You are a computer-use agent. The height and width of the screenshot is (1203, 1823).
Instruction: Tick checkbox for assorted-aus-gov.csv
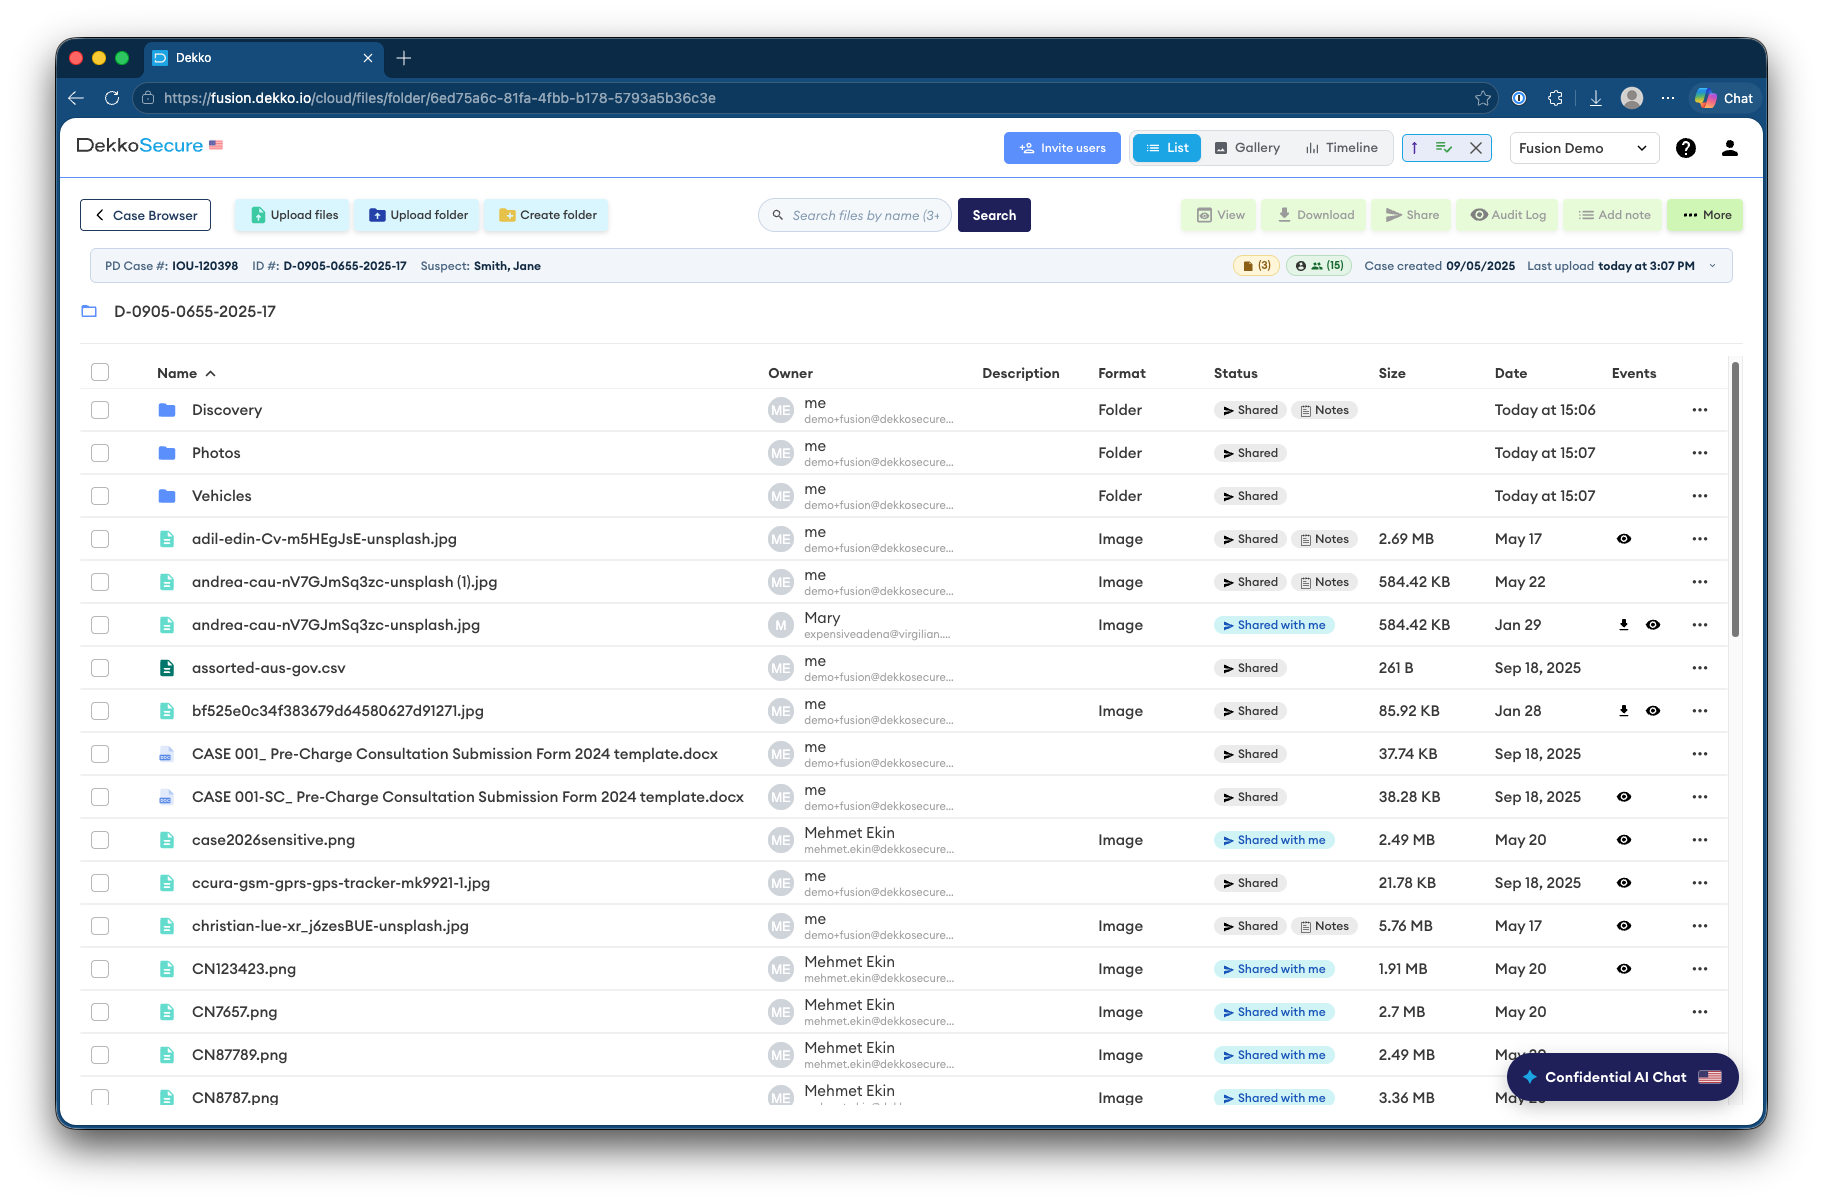click(100, 668)
